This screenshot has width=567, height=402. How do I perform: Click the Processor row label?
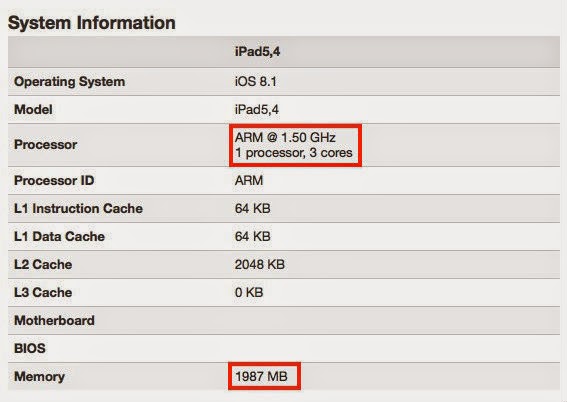click(46, 145)
